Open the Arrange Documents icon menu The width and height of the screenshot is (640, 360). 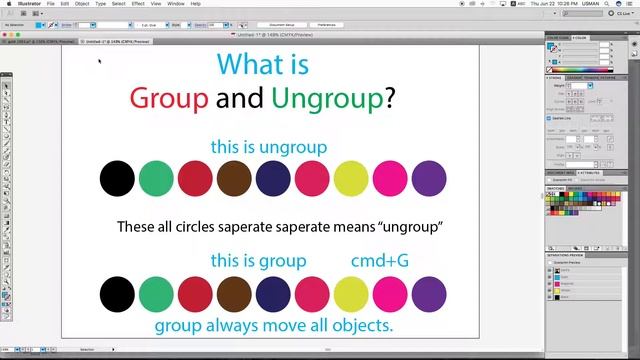coord(38,13)
